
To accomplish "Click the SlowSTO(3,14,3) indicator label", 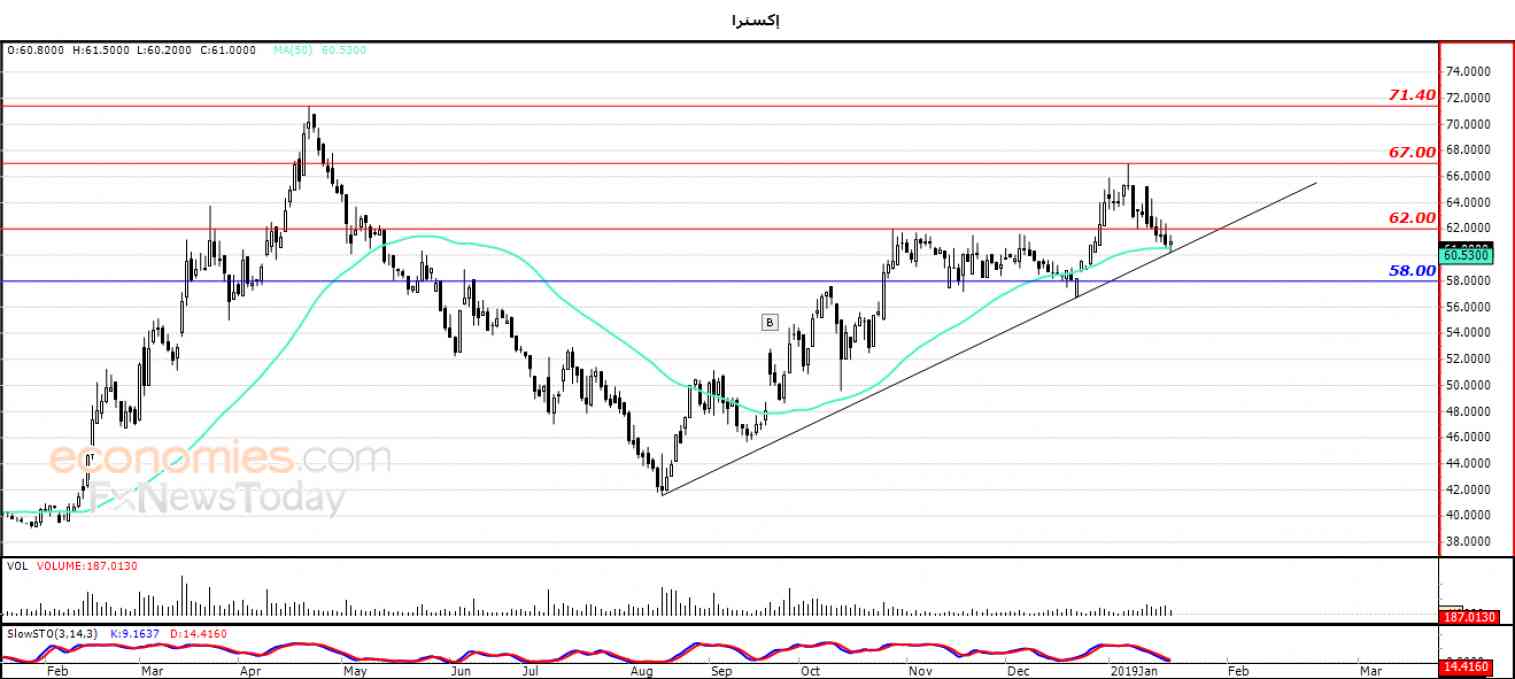I will click(x=52, y=633).
